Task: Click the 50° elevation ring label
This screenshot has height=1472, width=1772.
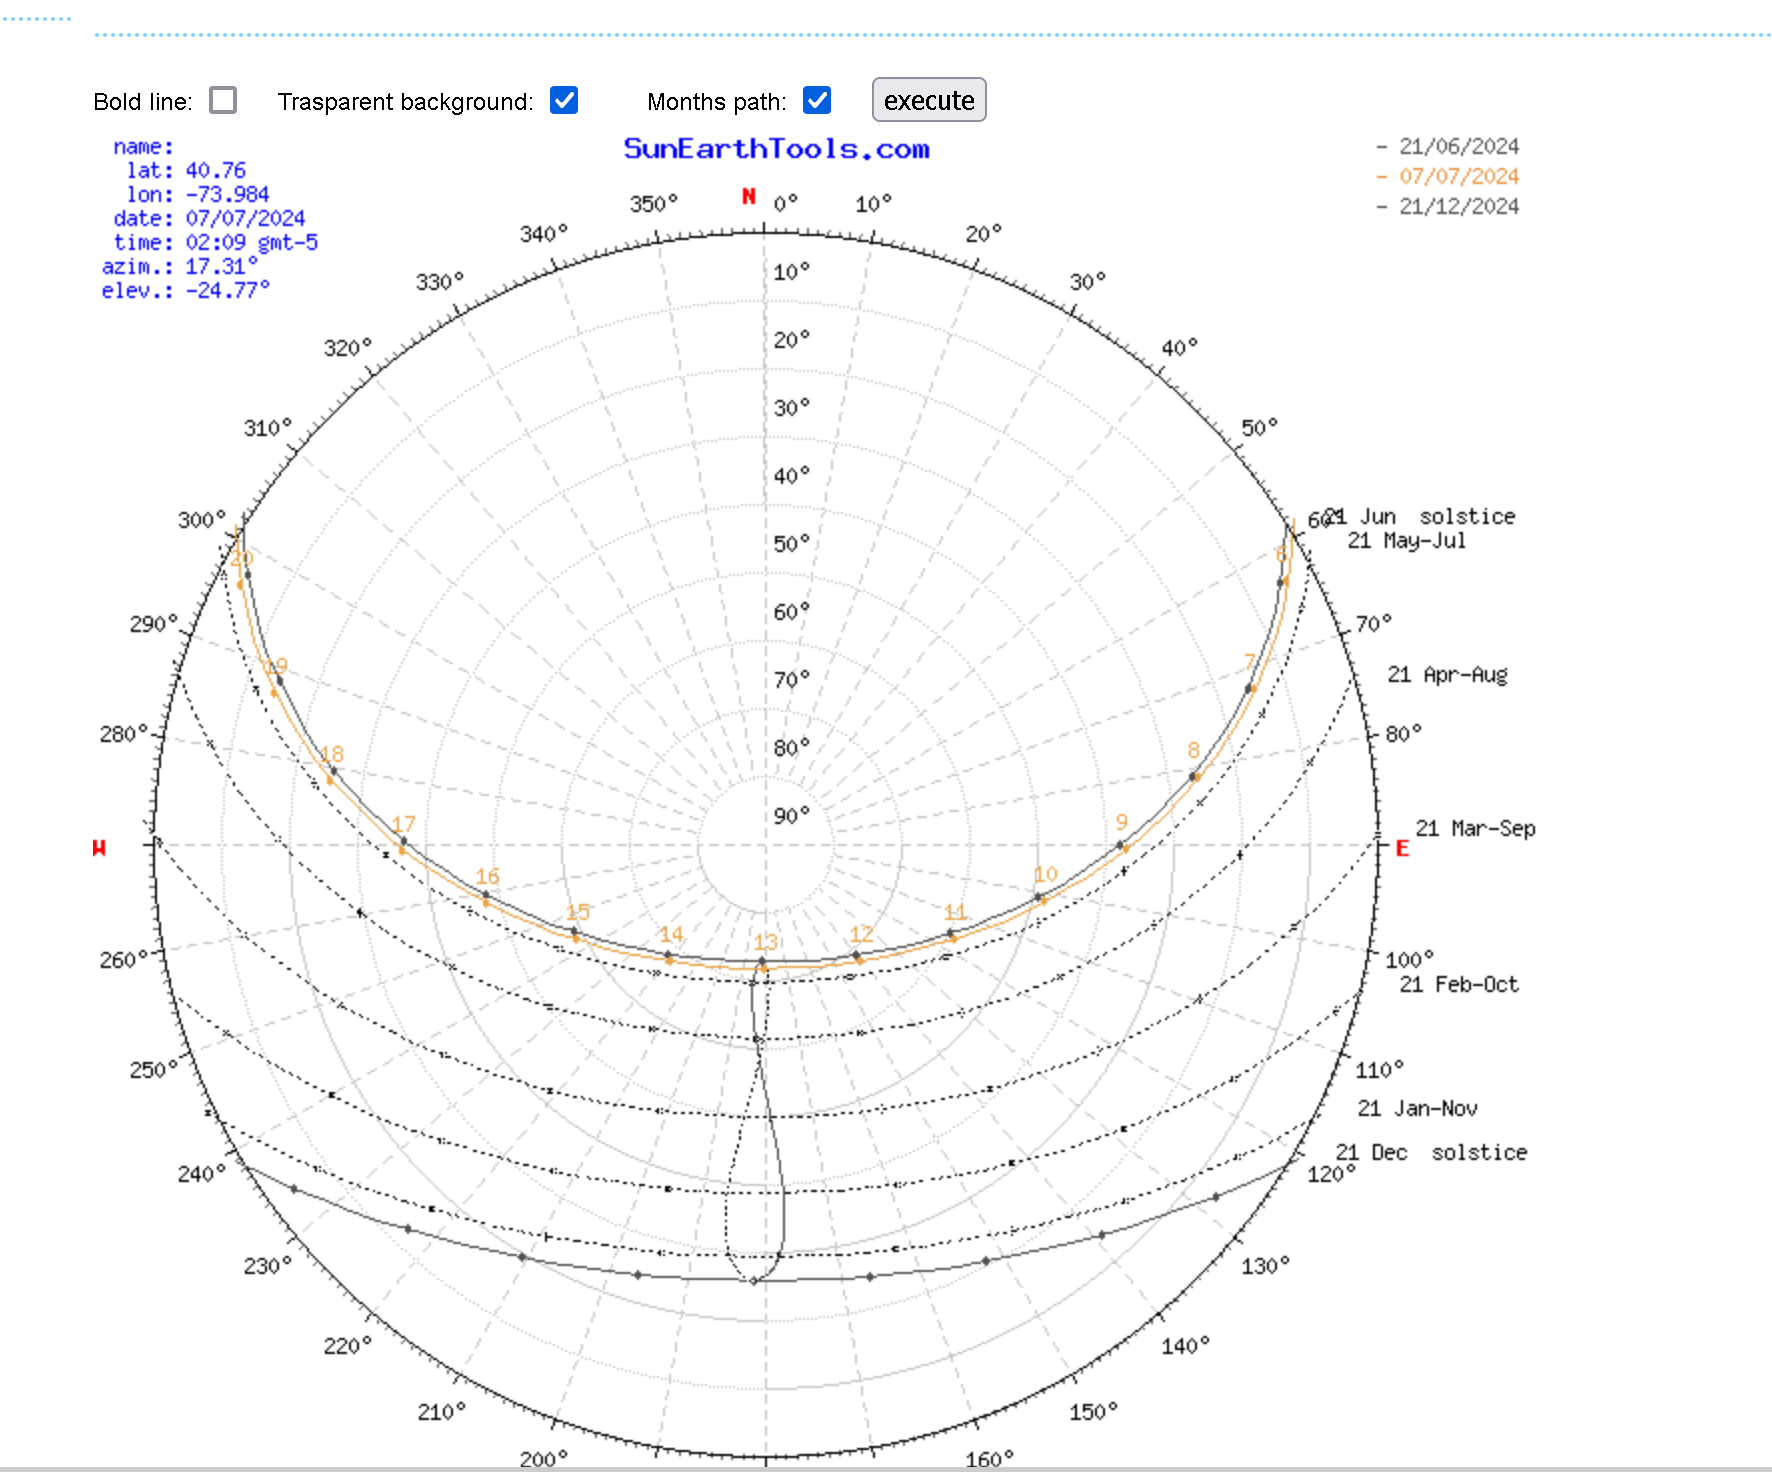Action: 791,544
